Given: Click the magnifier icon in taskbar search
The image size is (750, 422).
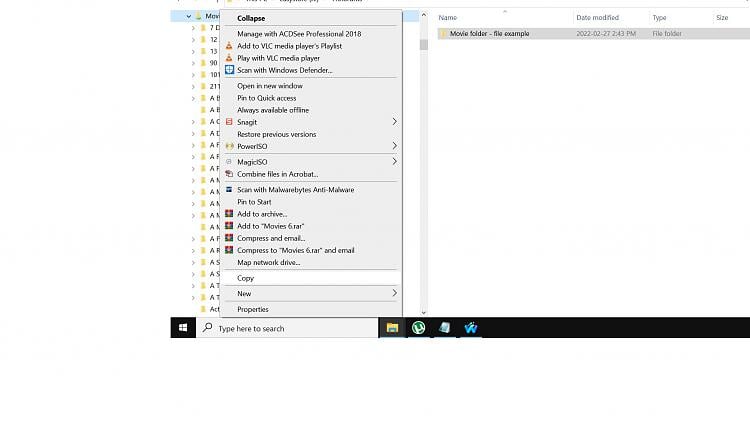Looking at the screenshot, I should tap(208, 328).
